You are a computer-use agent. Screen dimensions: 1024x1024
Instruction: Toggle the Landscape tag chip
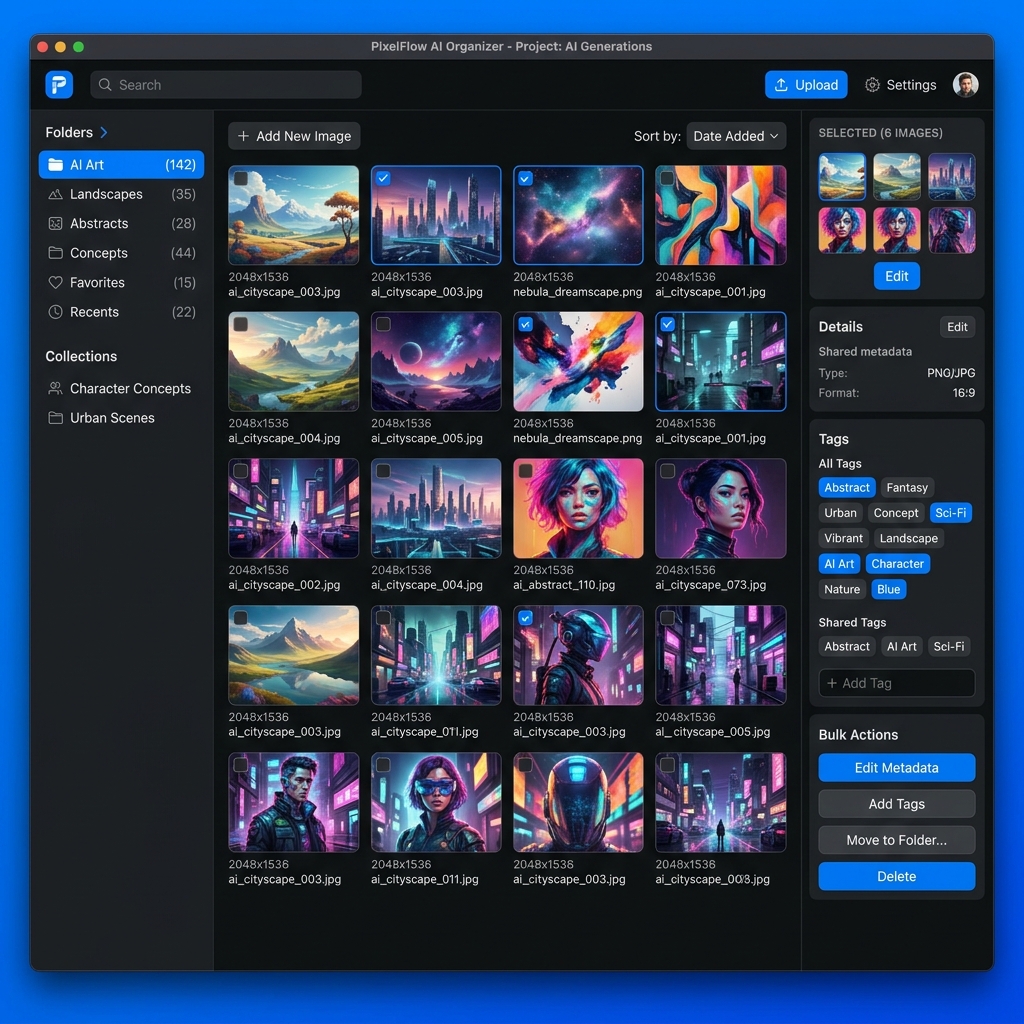pos(908,538)
